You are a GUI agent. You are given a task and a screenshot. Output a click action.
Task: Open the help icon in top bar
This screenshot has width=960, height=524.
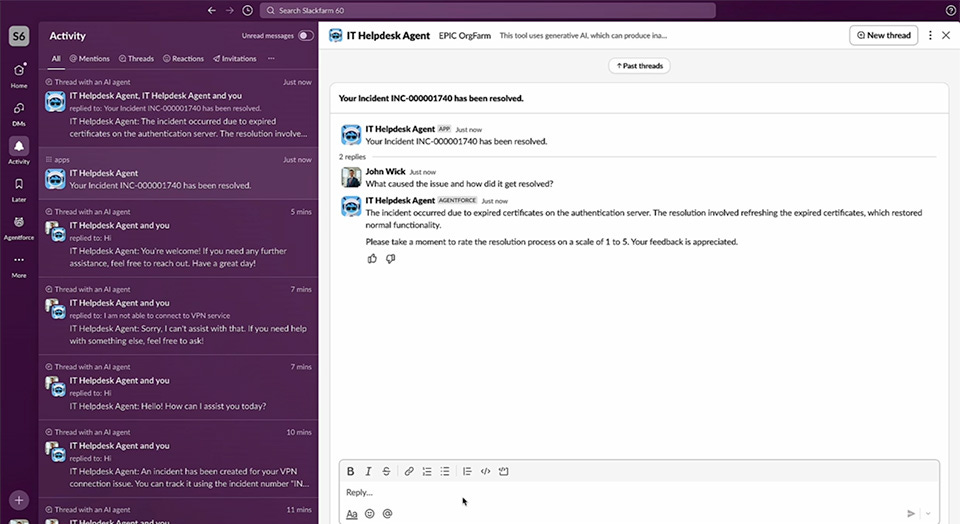[950, 10]
